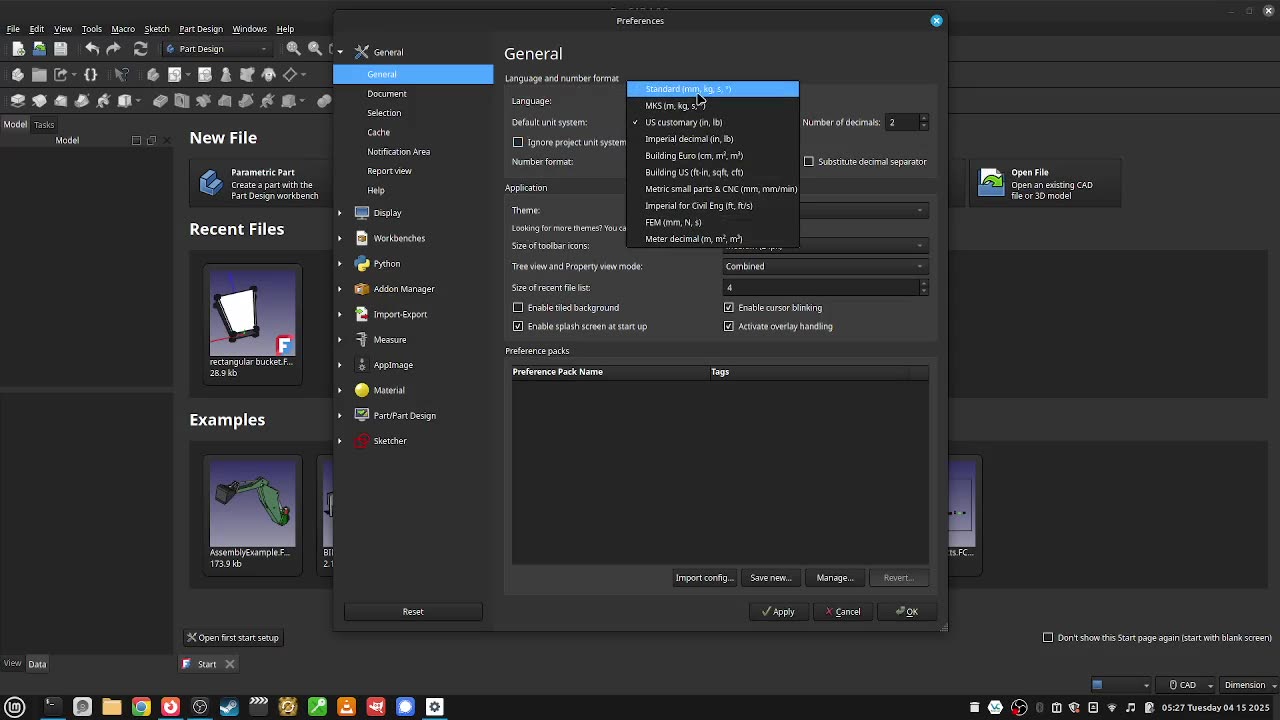Viewport: 1280px width, 720px height.
Task: Click the Additive Loft icon
Action: click(61, 100)
